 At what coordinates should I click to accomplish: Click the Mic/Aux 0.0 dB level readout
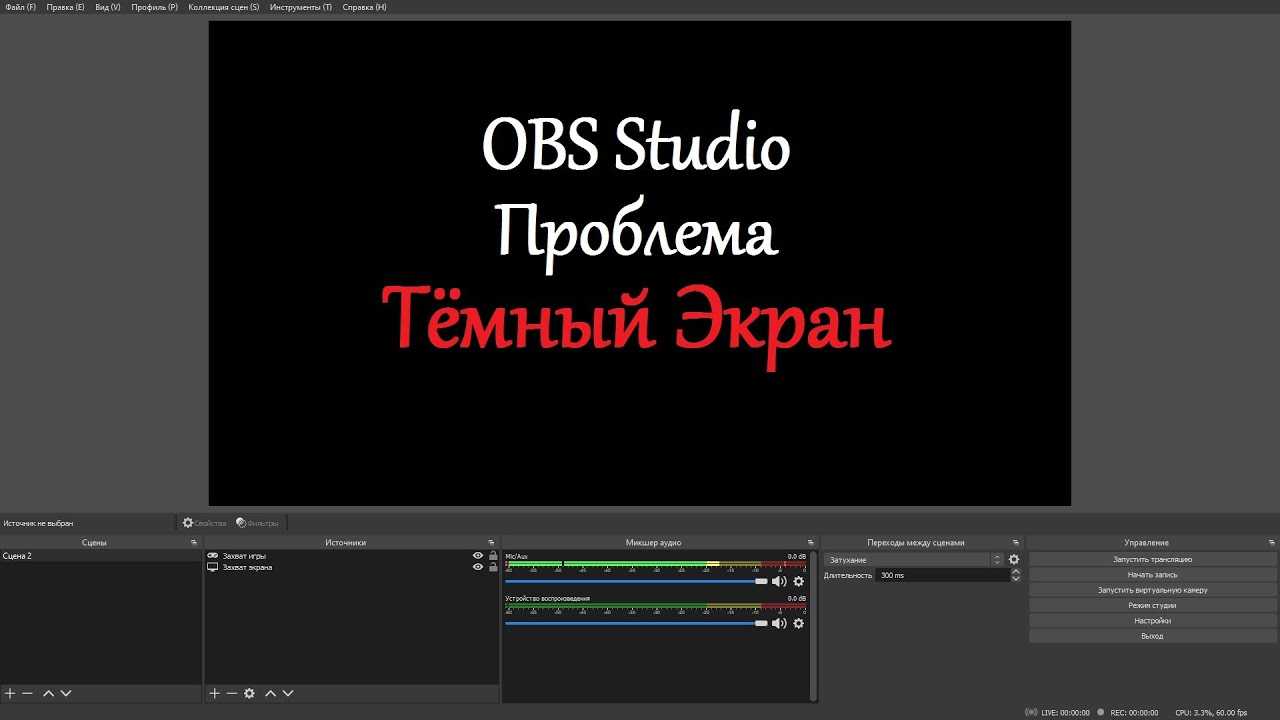(796, 556)
